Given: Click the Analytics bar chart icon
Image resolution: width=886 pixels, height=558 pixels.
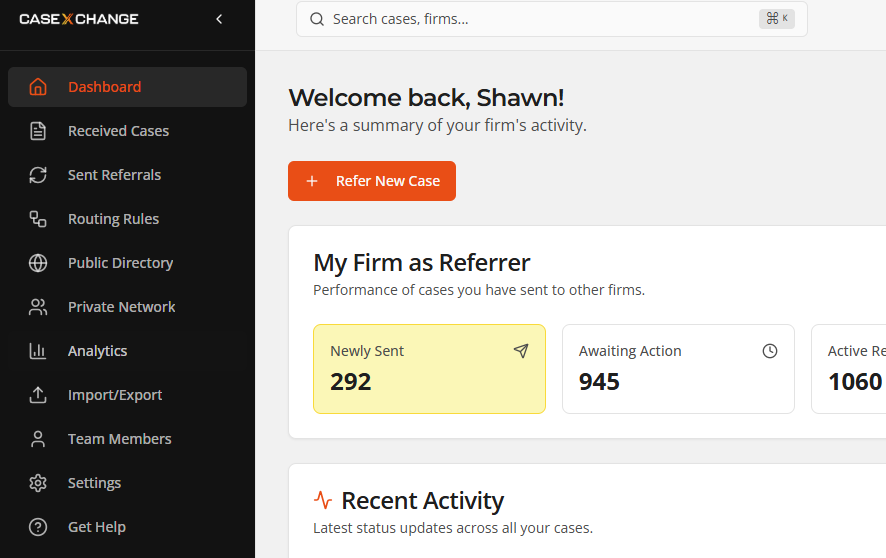Looking at the screenshot, I should pyautogui.click(x=38, y=351).
